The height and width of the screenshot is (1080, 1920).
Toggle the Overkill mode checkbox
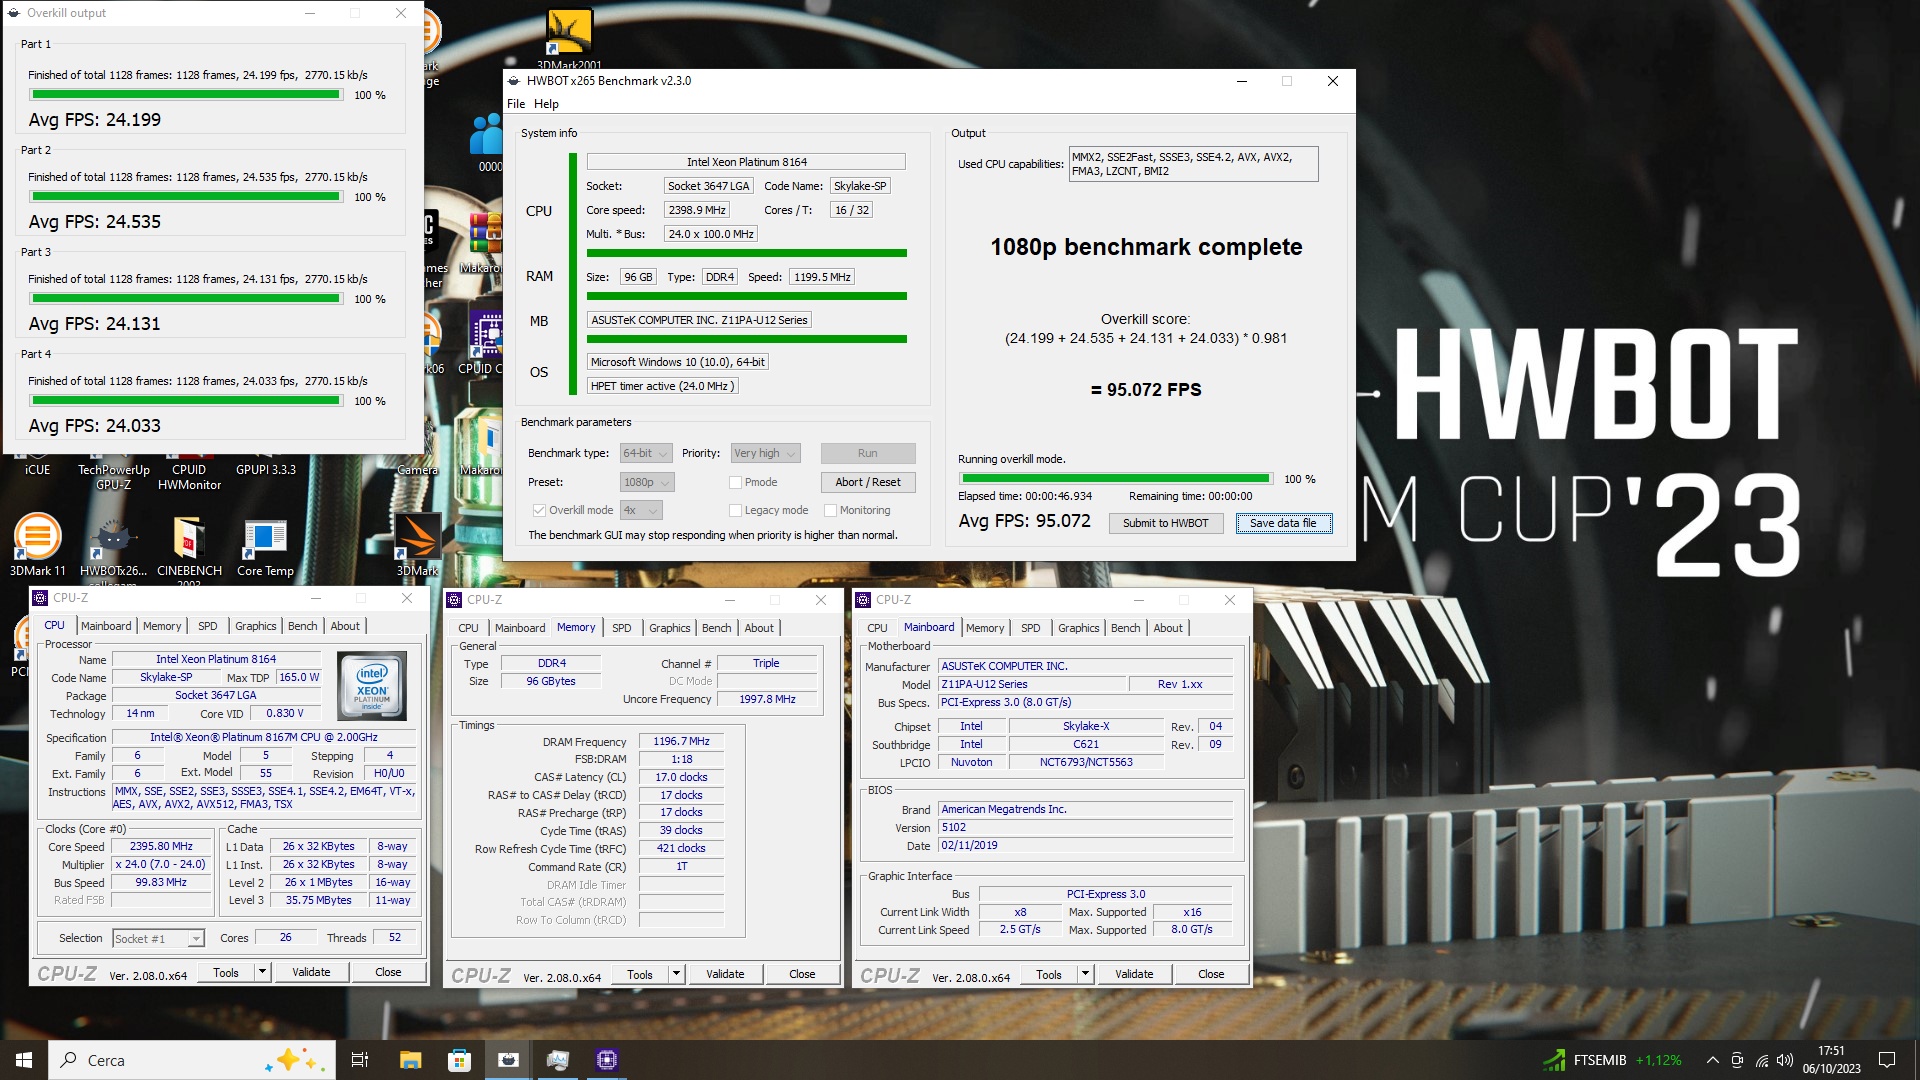539,510
